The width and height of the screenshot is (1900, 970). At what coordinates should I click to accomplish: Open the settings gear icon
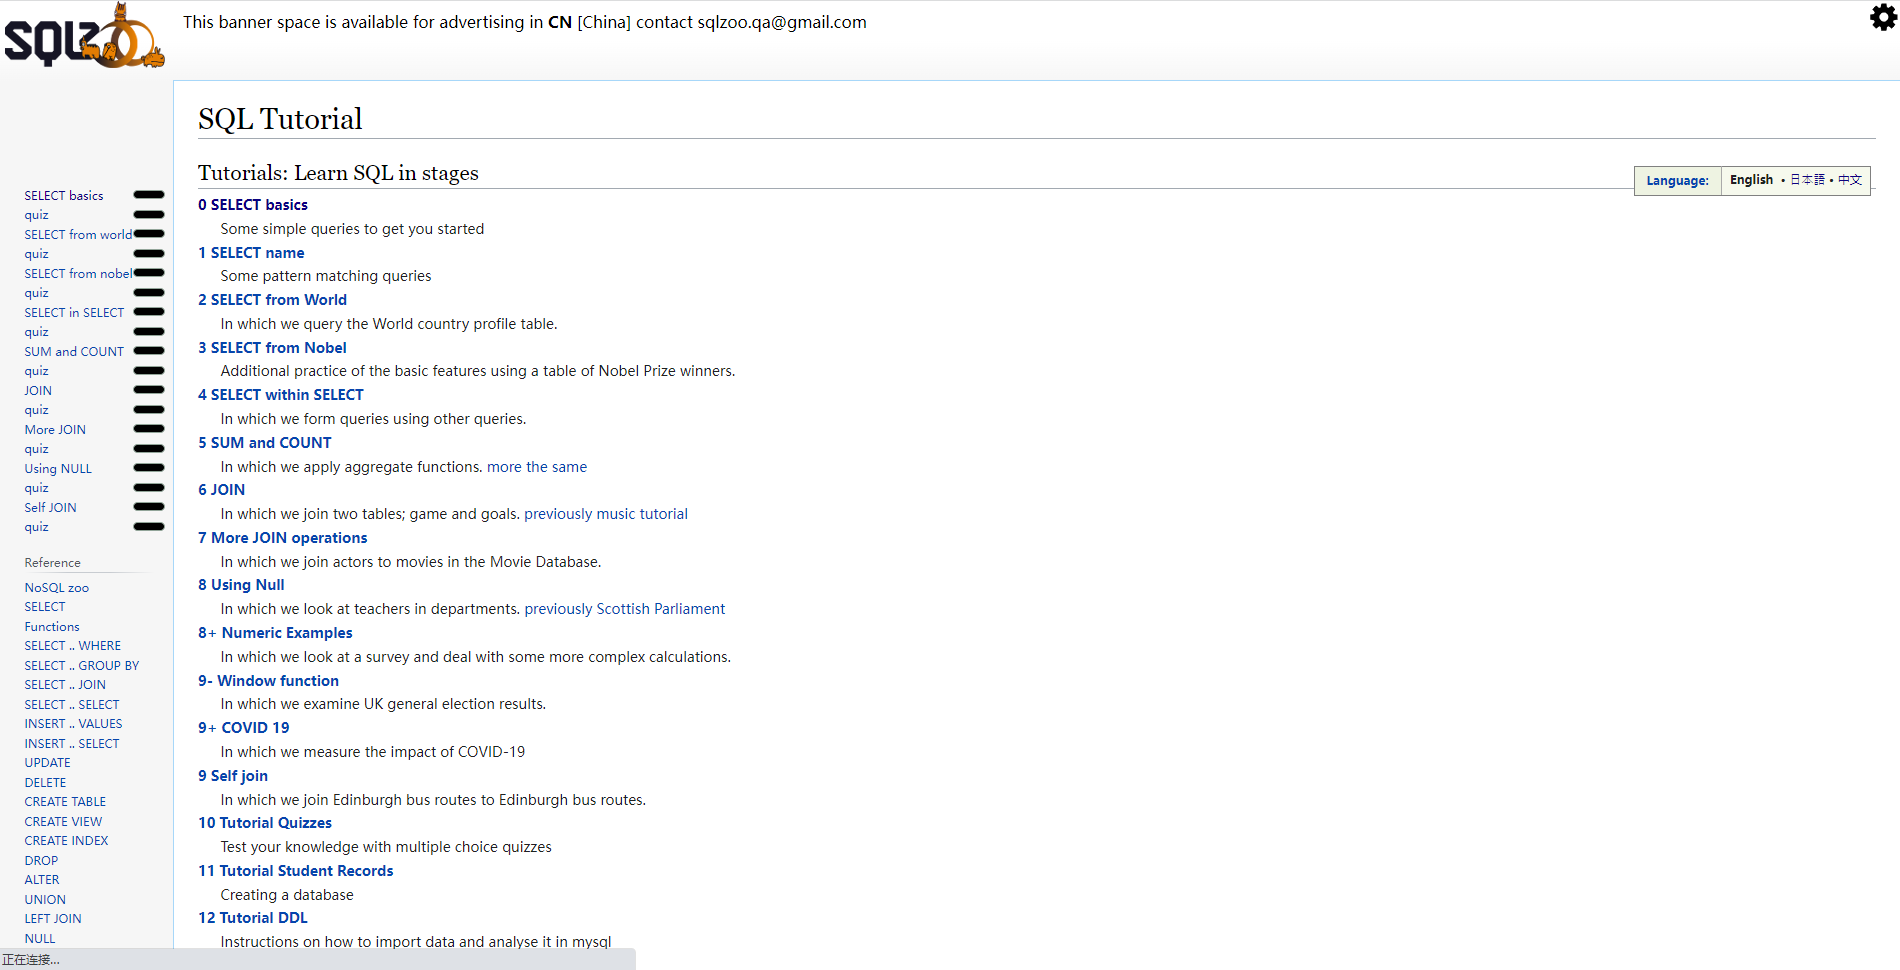tap(1883, 18)
